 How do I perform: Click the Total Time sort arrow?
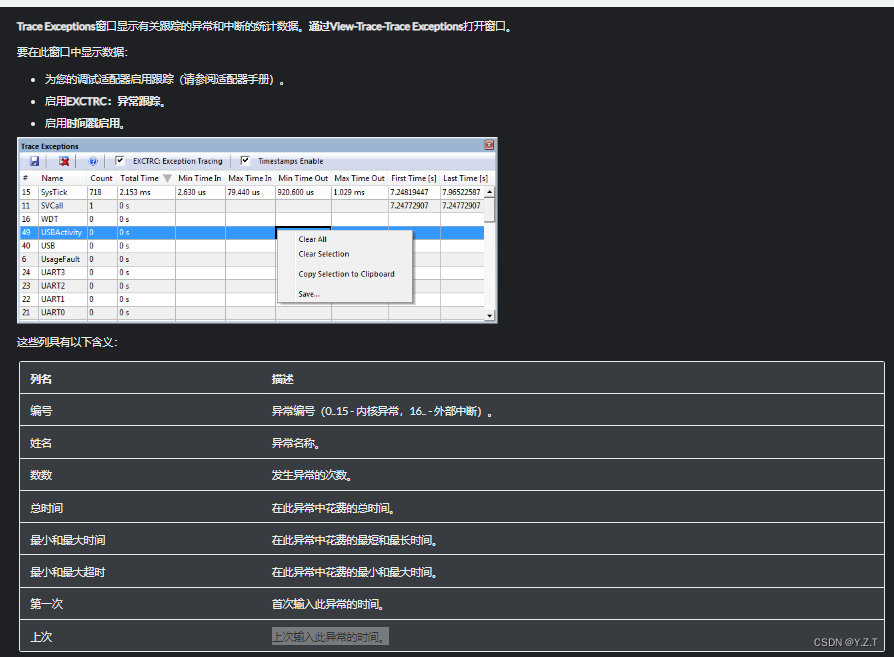point(166,179)
